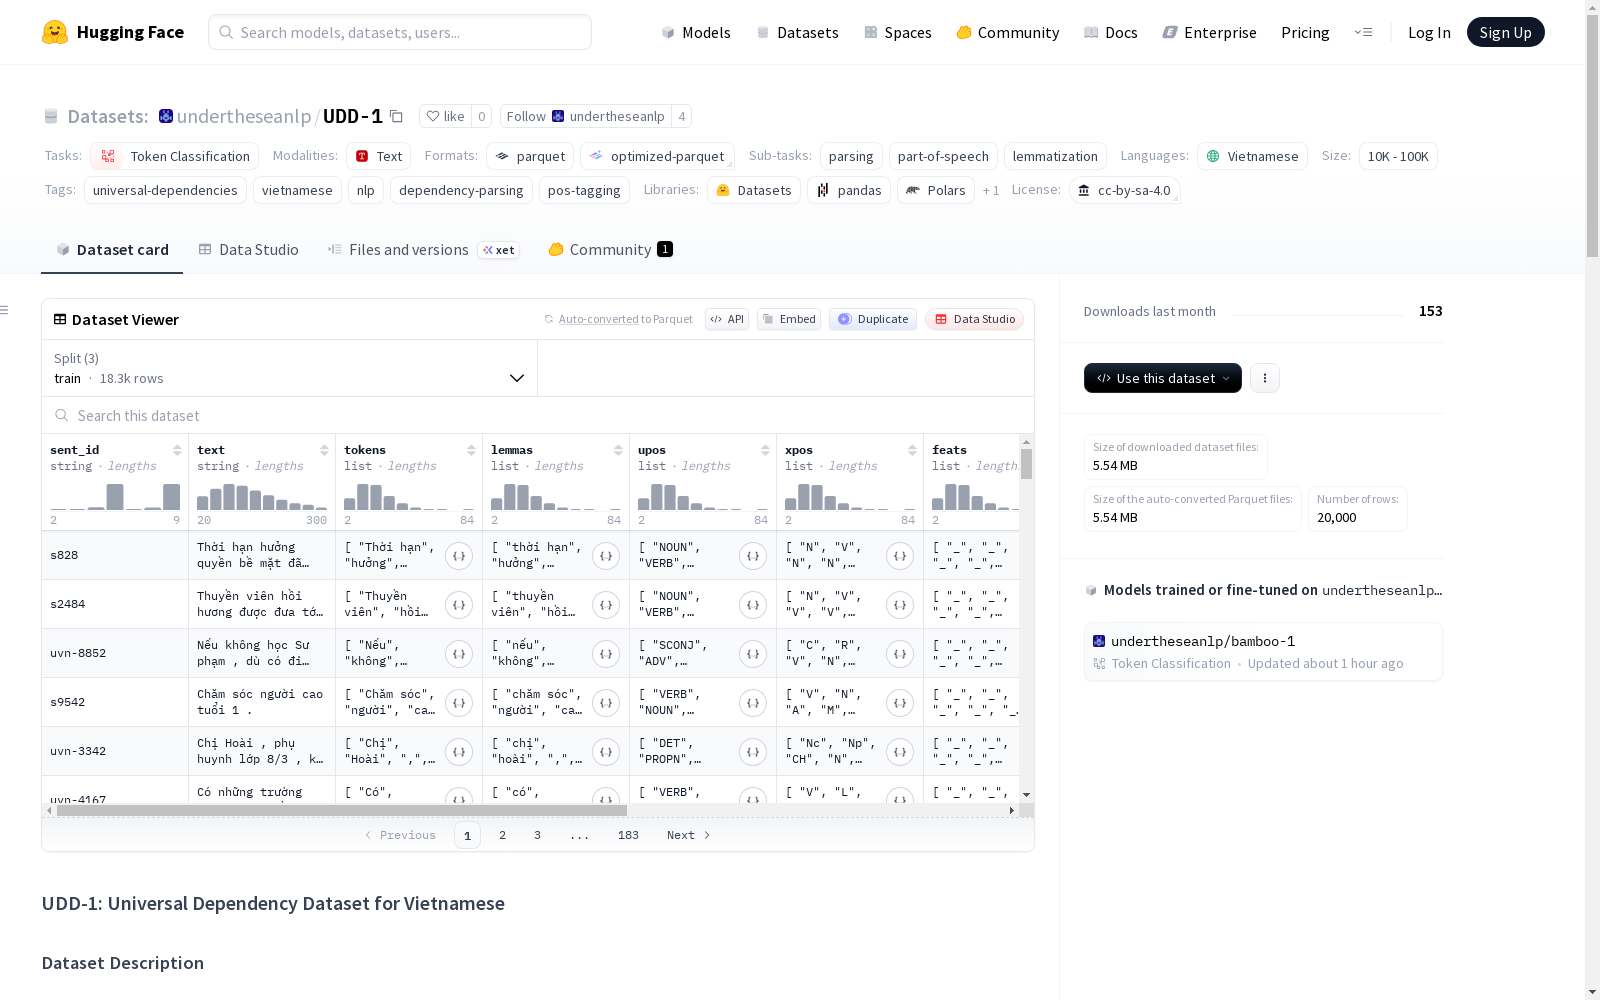Duplicate the dataset viewer
Viewport: 1600px width, 1000px height.
(x=873, y=319)
